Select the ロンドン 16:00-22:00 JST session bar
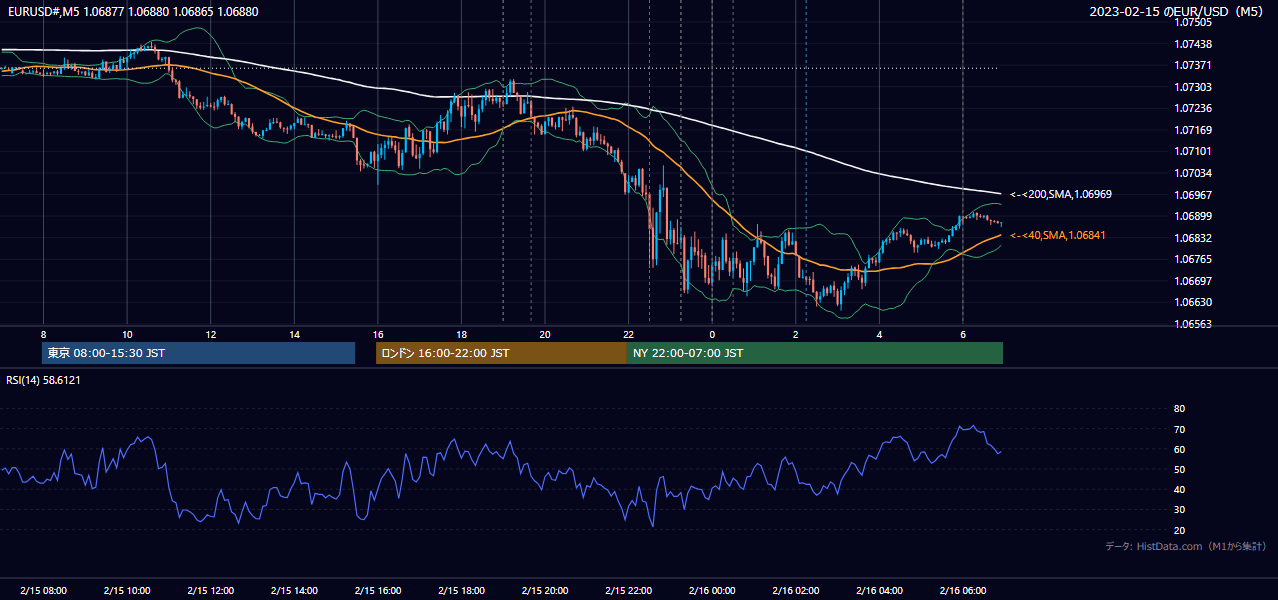Viewport: 1278px width, 600px height. pos(501,353)
